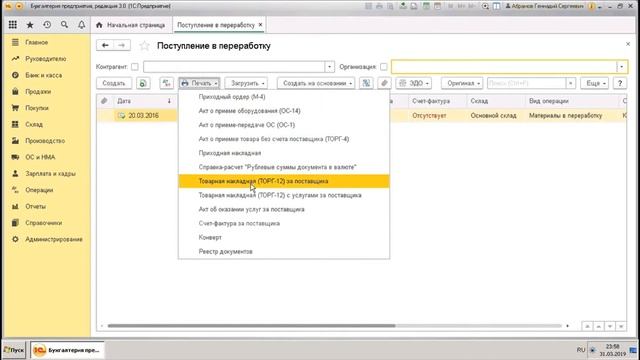
Task: Select Товарная накладная (ТОРГ-12) за поставщика
Action: [284, 181]
